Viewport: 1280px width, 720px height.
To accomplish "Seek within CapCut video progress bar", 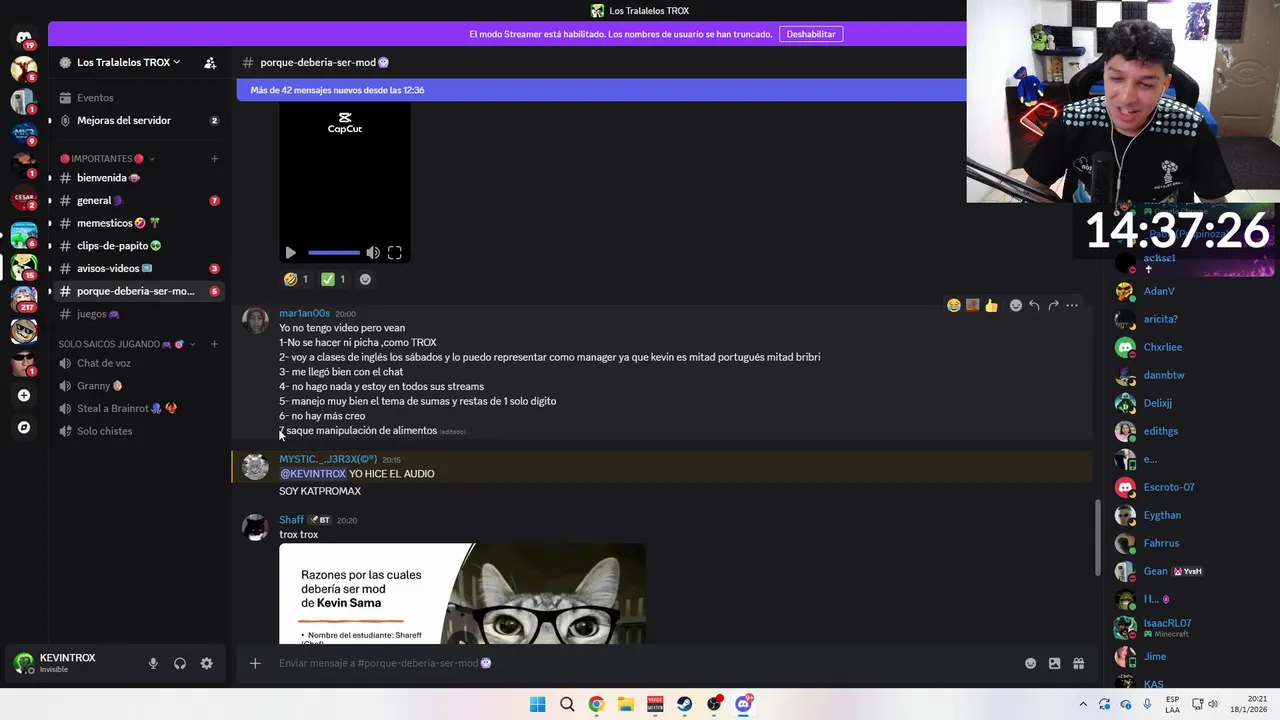I will pos(334,253).
